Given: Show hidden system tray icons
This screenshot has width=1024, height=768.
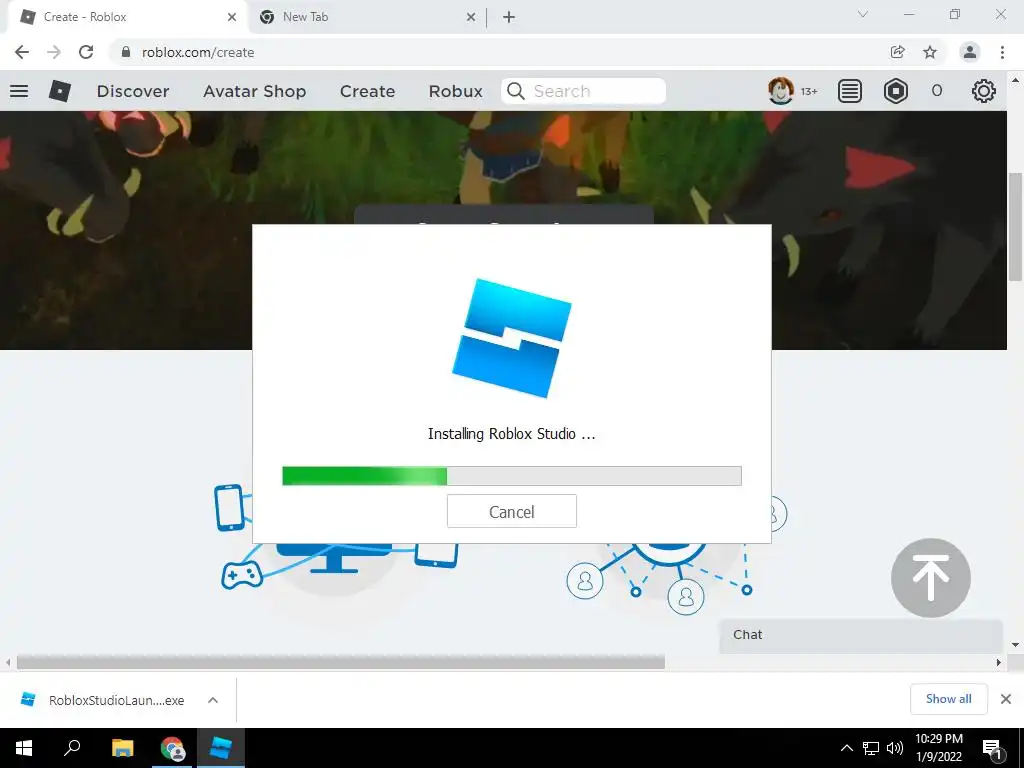Looking at the screenshot, I should point(846,748).
